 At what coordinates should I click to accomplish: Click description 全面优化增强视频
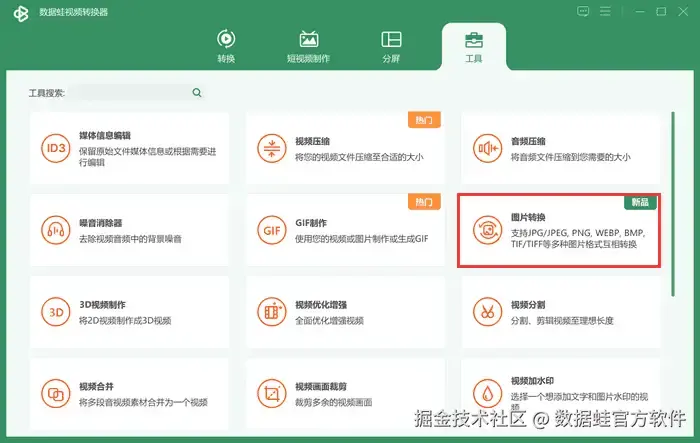coord(329,321)
